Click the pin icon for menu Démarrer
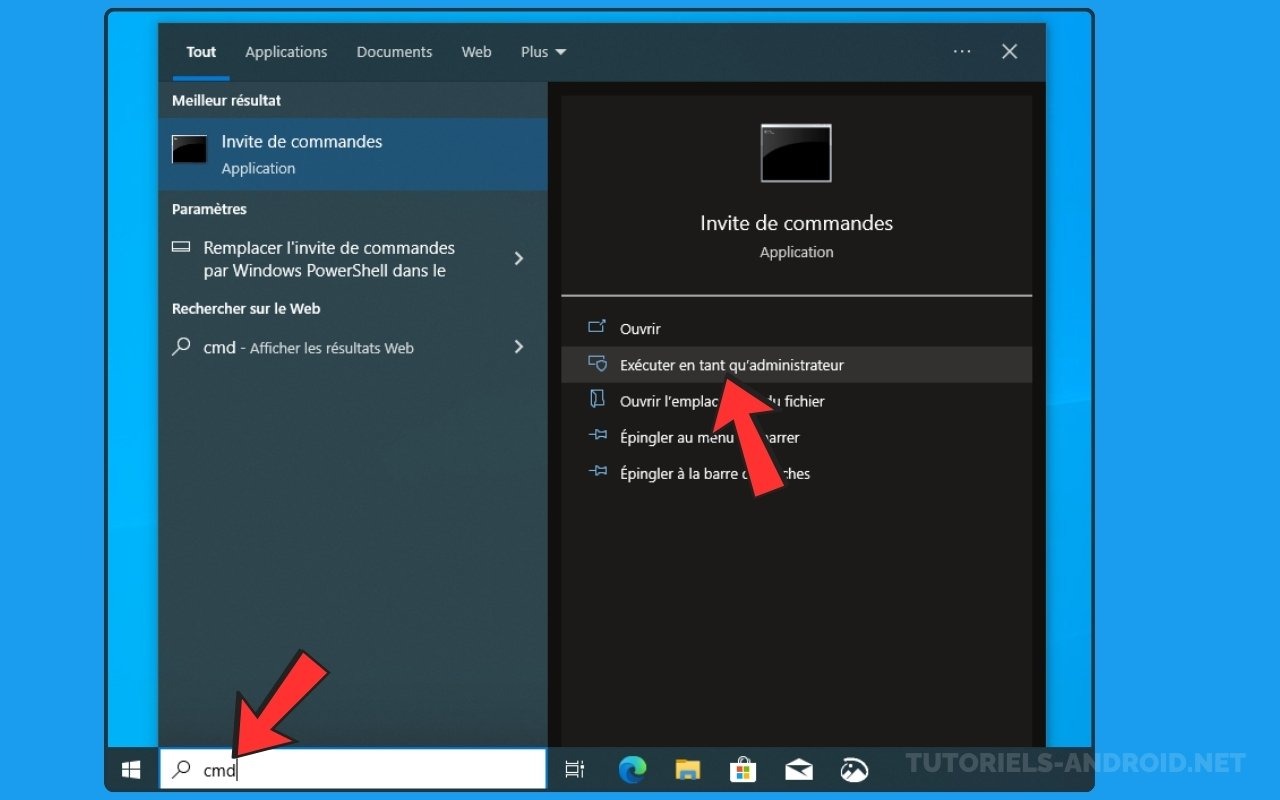This screenshot has height=800, width=1280. 597,435
